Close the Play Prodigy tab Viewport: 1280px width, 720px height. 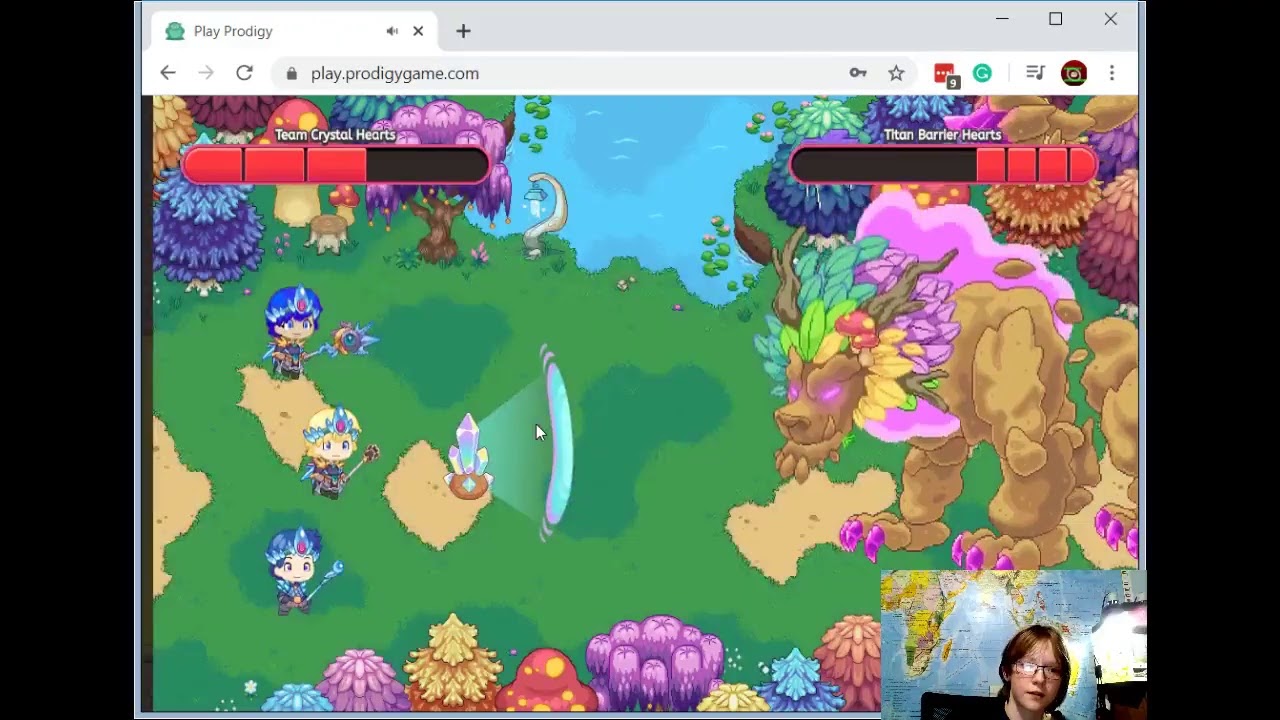[418, 31]
